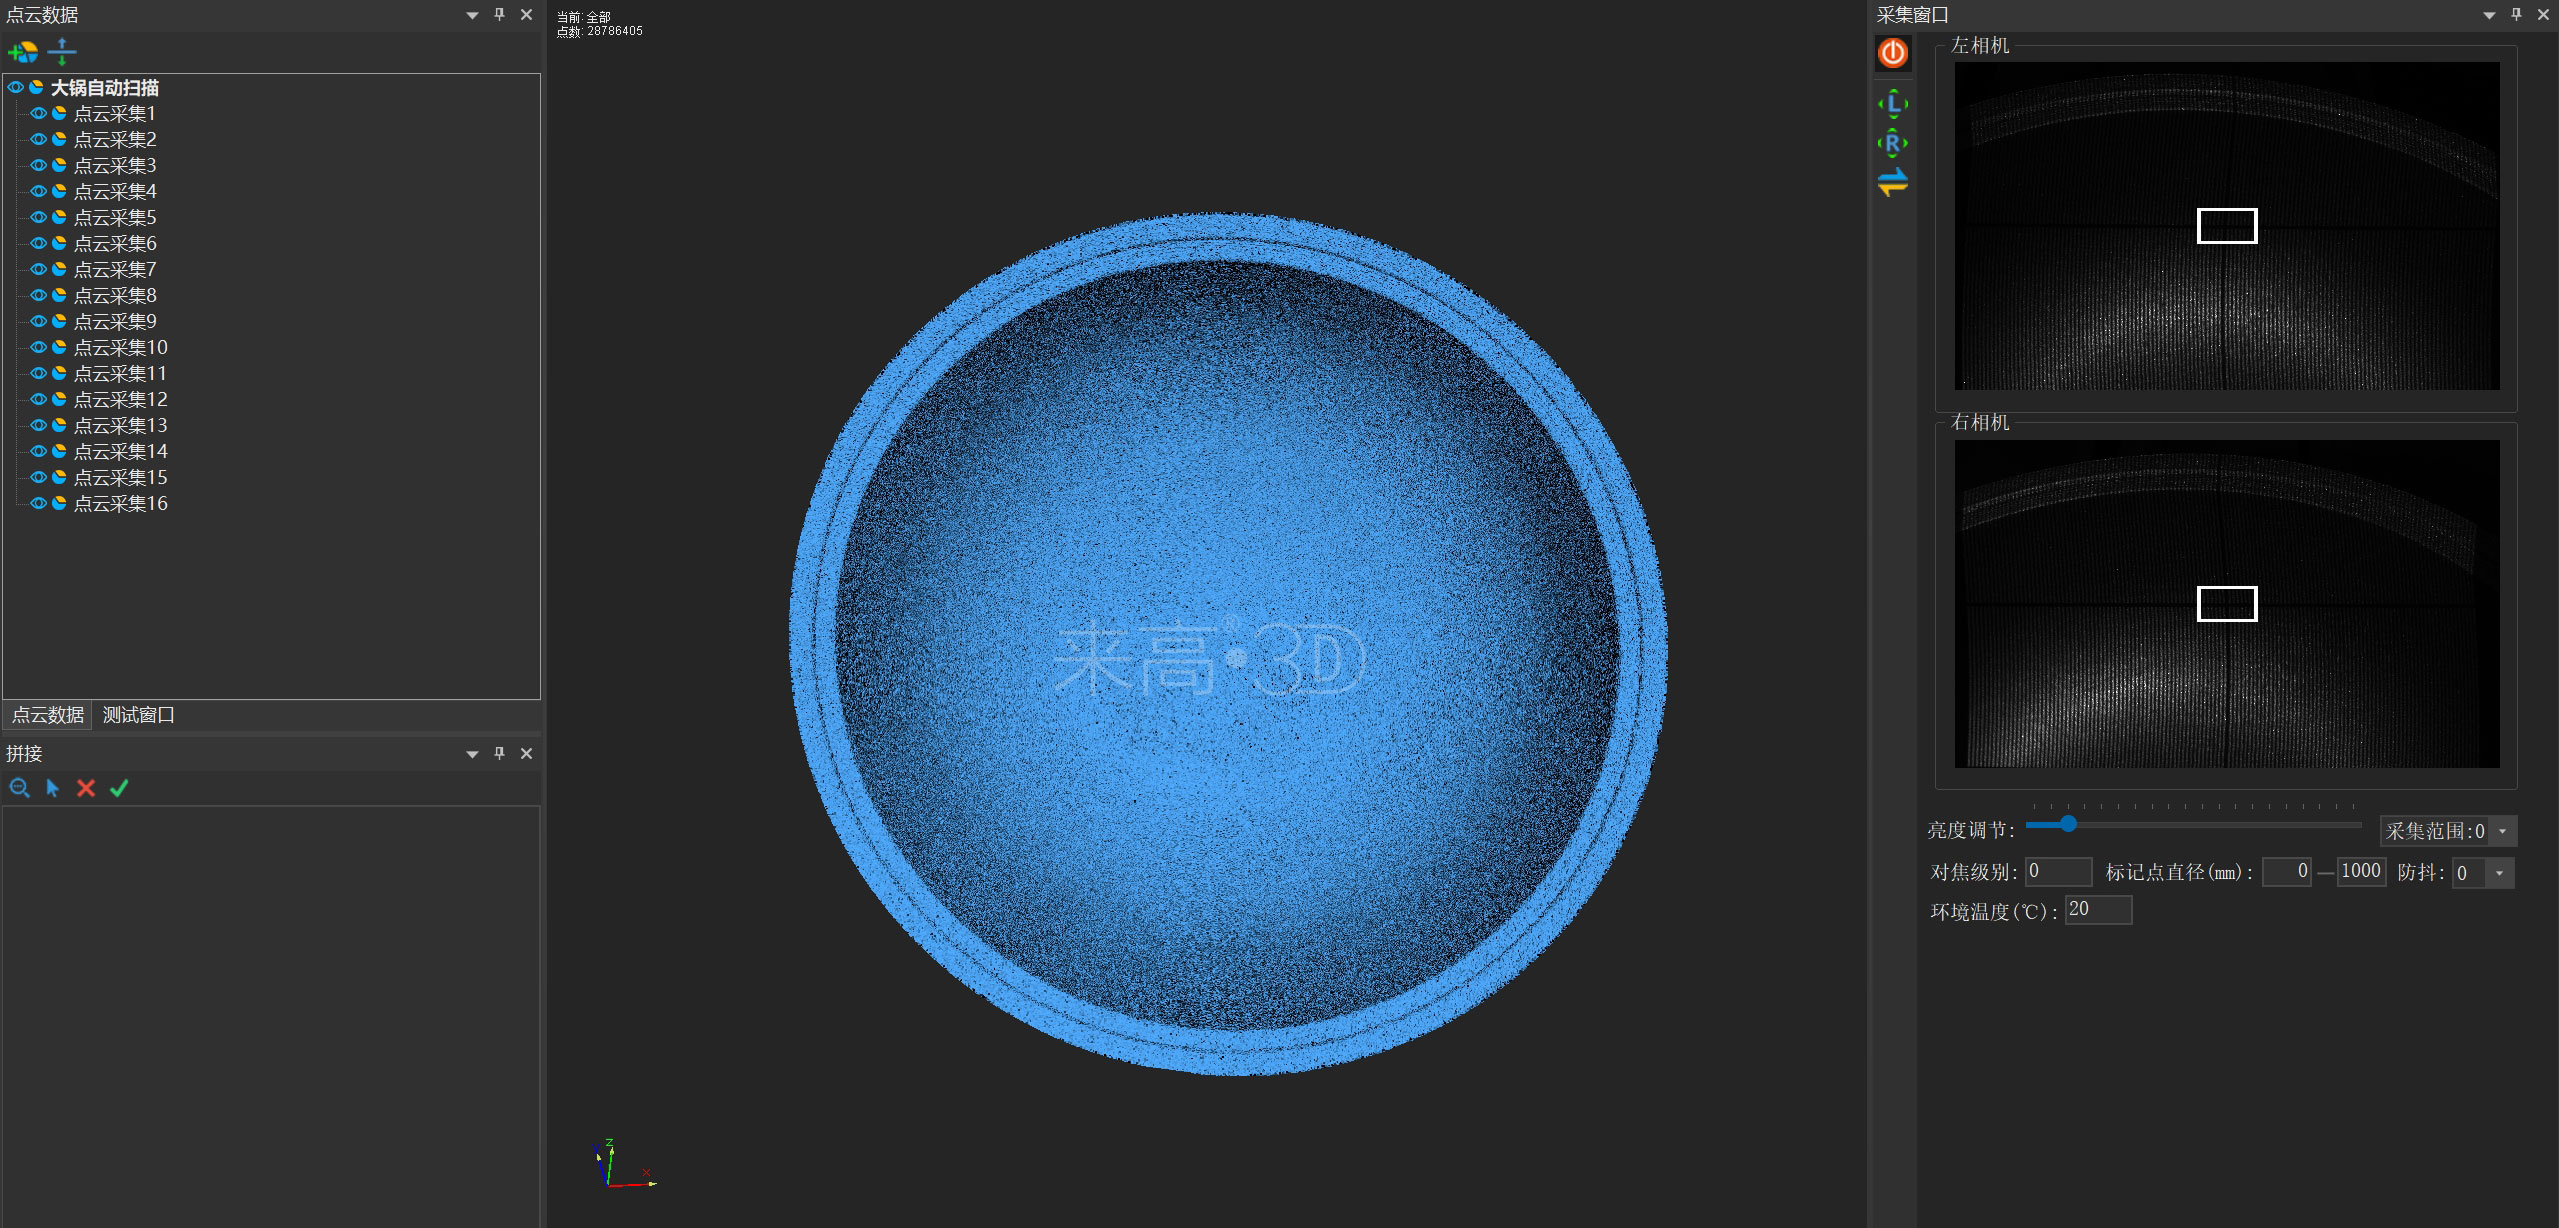
Task: Hide 点云采集12 via its eye icon
Action: [x=38, y=399]
